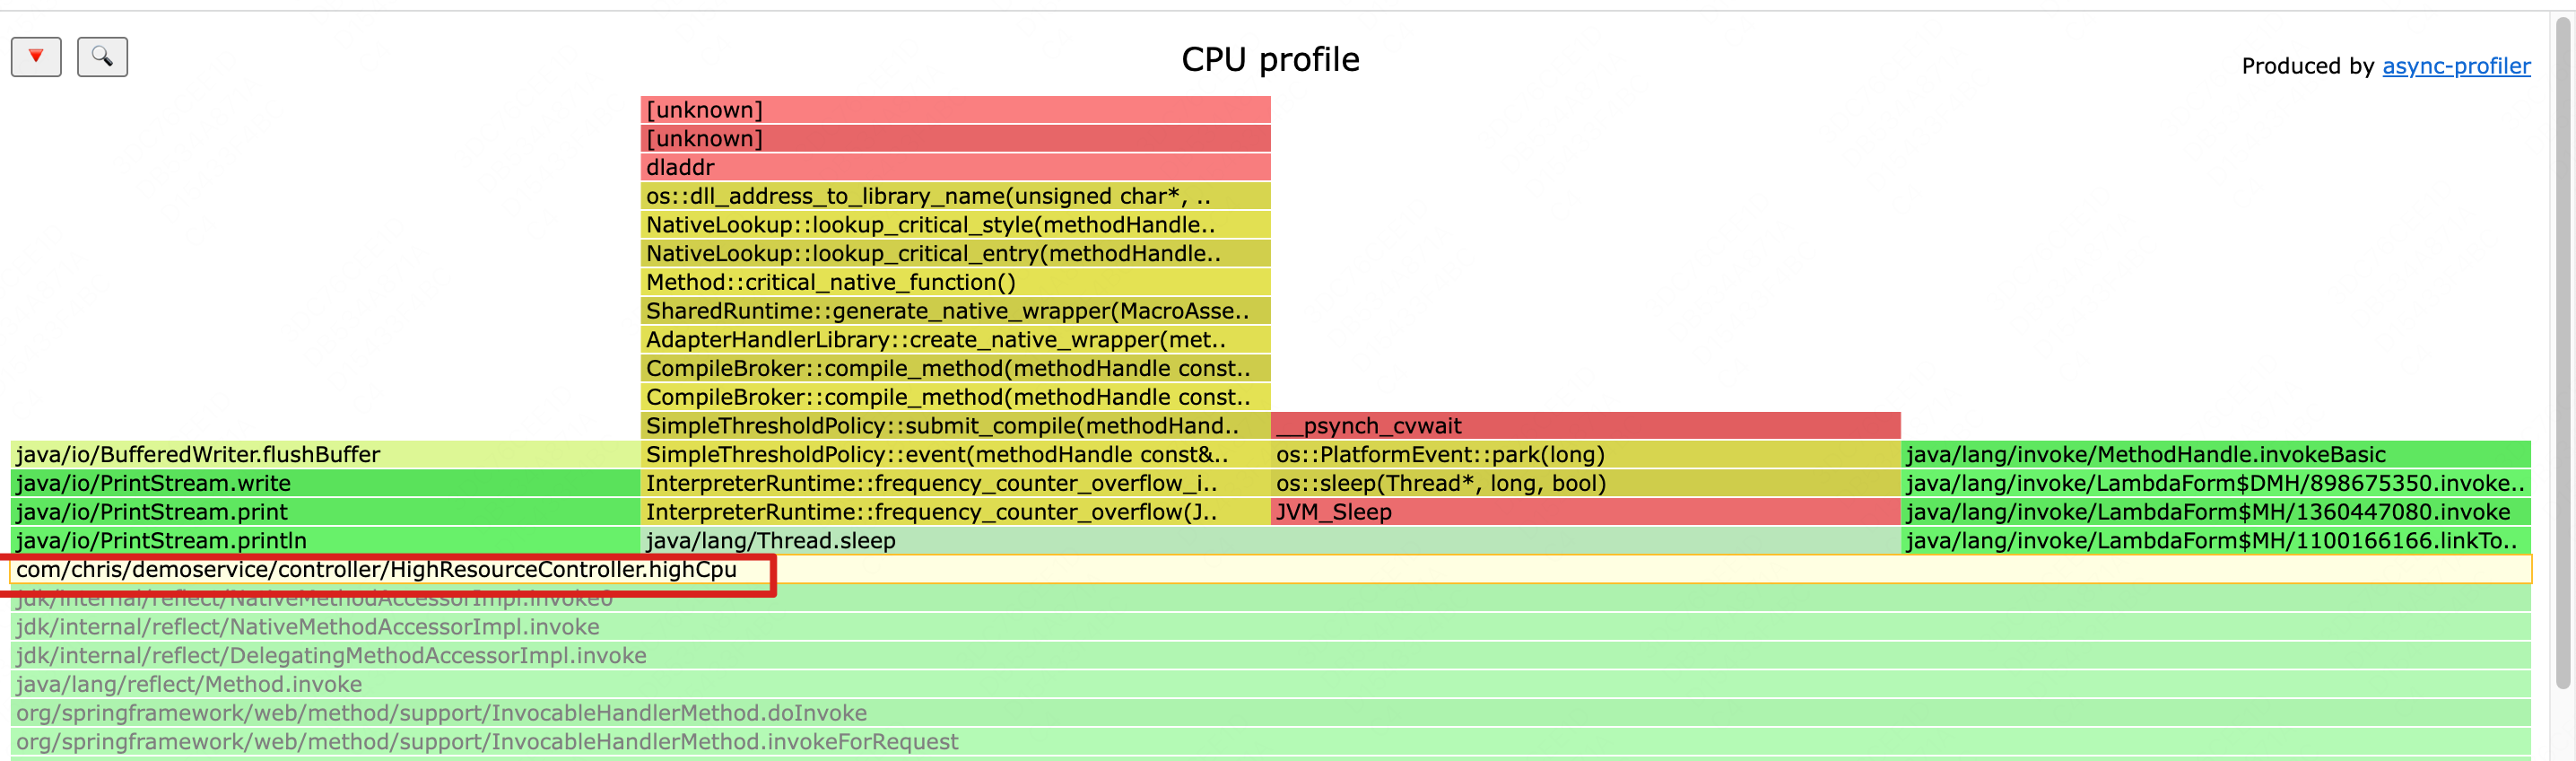
Task: Select the topmost [unknown] frame
Action: (x=954, y=110)
